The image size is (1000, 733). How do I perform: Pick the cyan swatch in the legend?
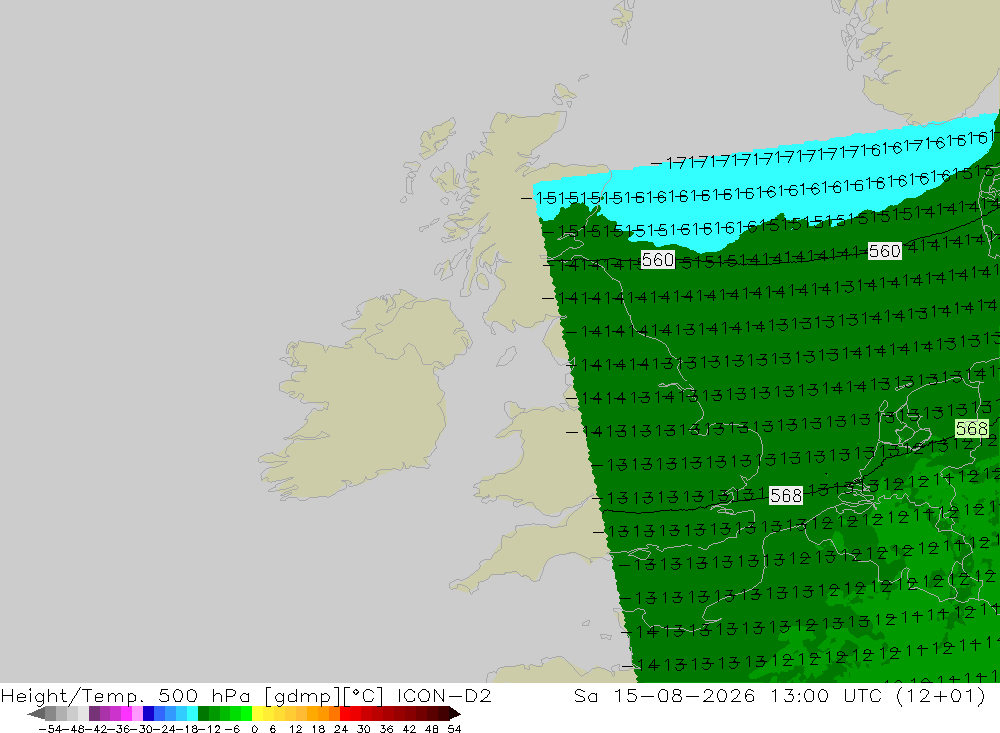(x=192, y=713)
